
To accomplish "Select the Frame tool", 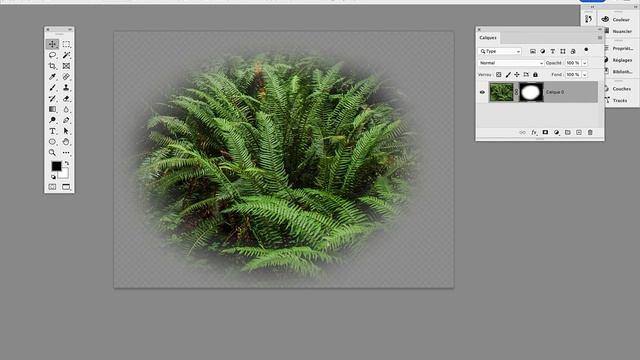I will pyautogui.click(x=66, y=66).
